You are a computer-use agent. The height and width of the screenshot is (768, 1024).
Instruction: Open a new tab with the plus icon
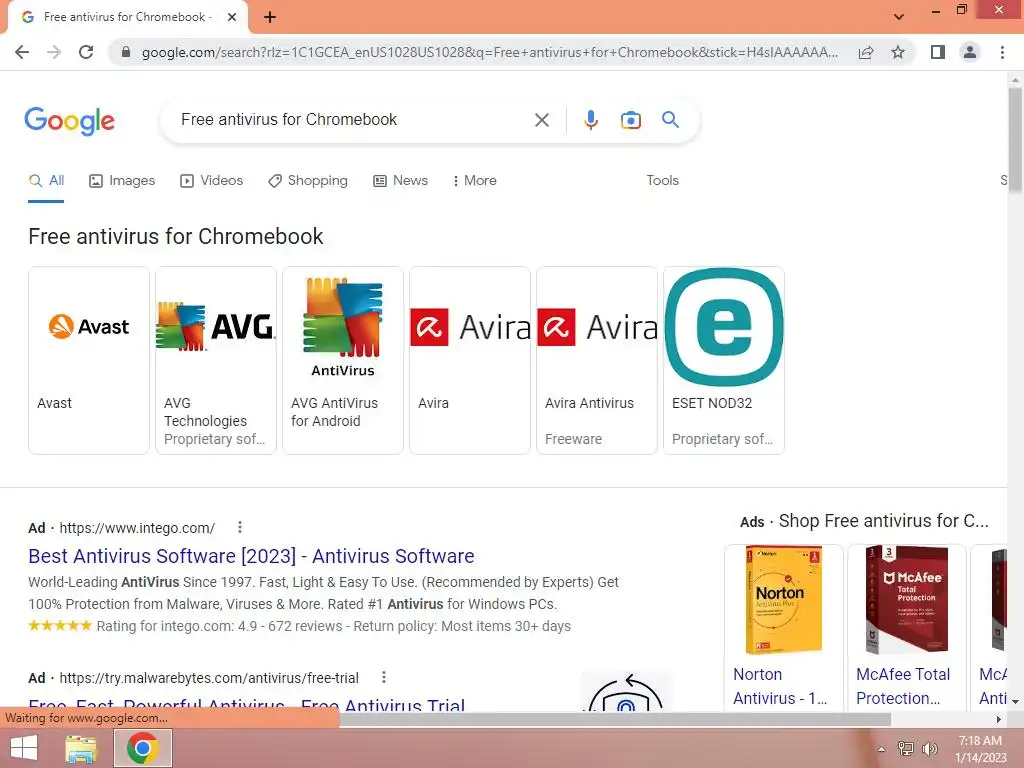click(270, 18)
